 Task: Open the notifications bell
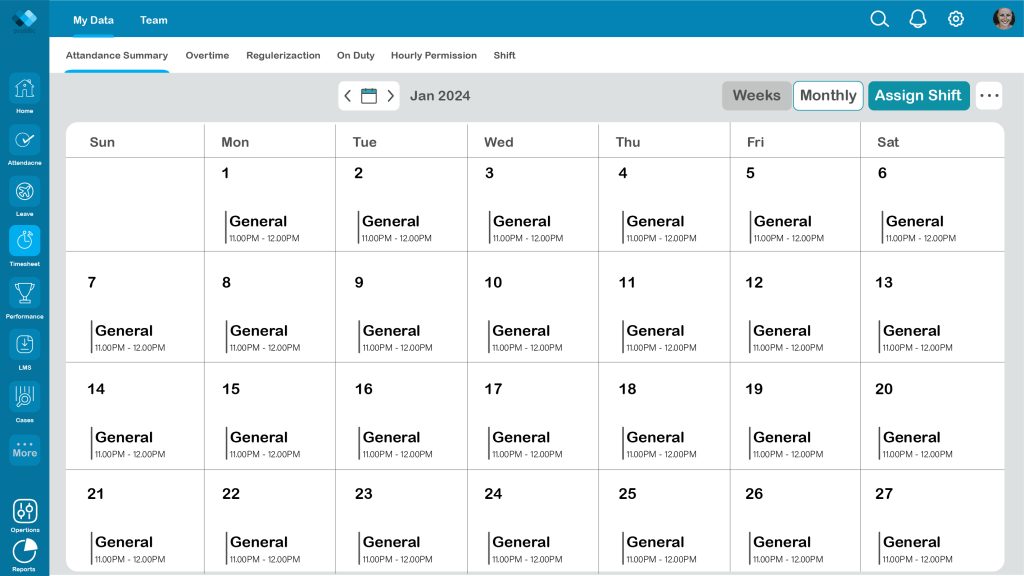(918, 19)
